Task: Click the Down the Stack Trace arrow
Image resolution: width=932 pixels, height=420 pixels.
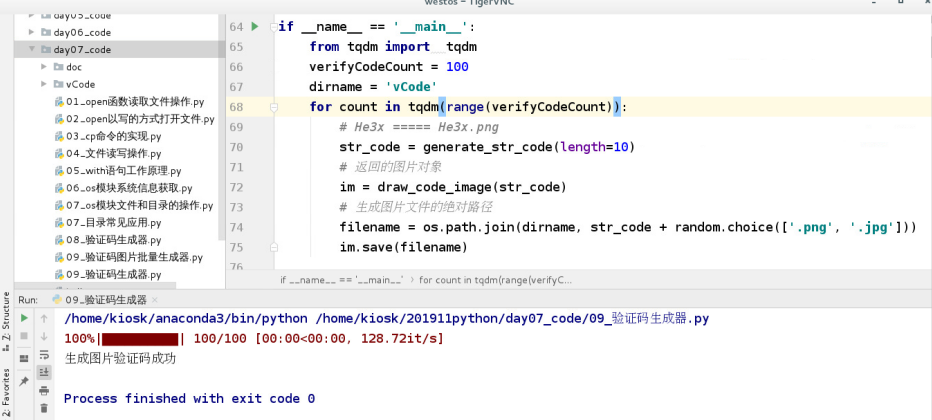Action: (x=44, y=336)
